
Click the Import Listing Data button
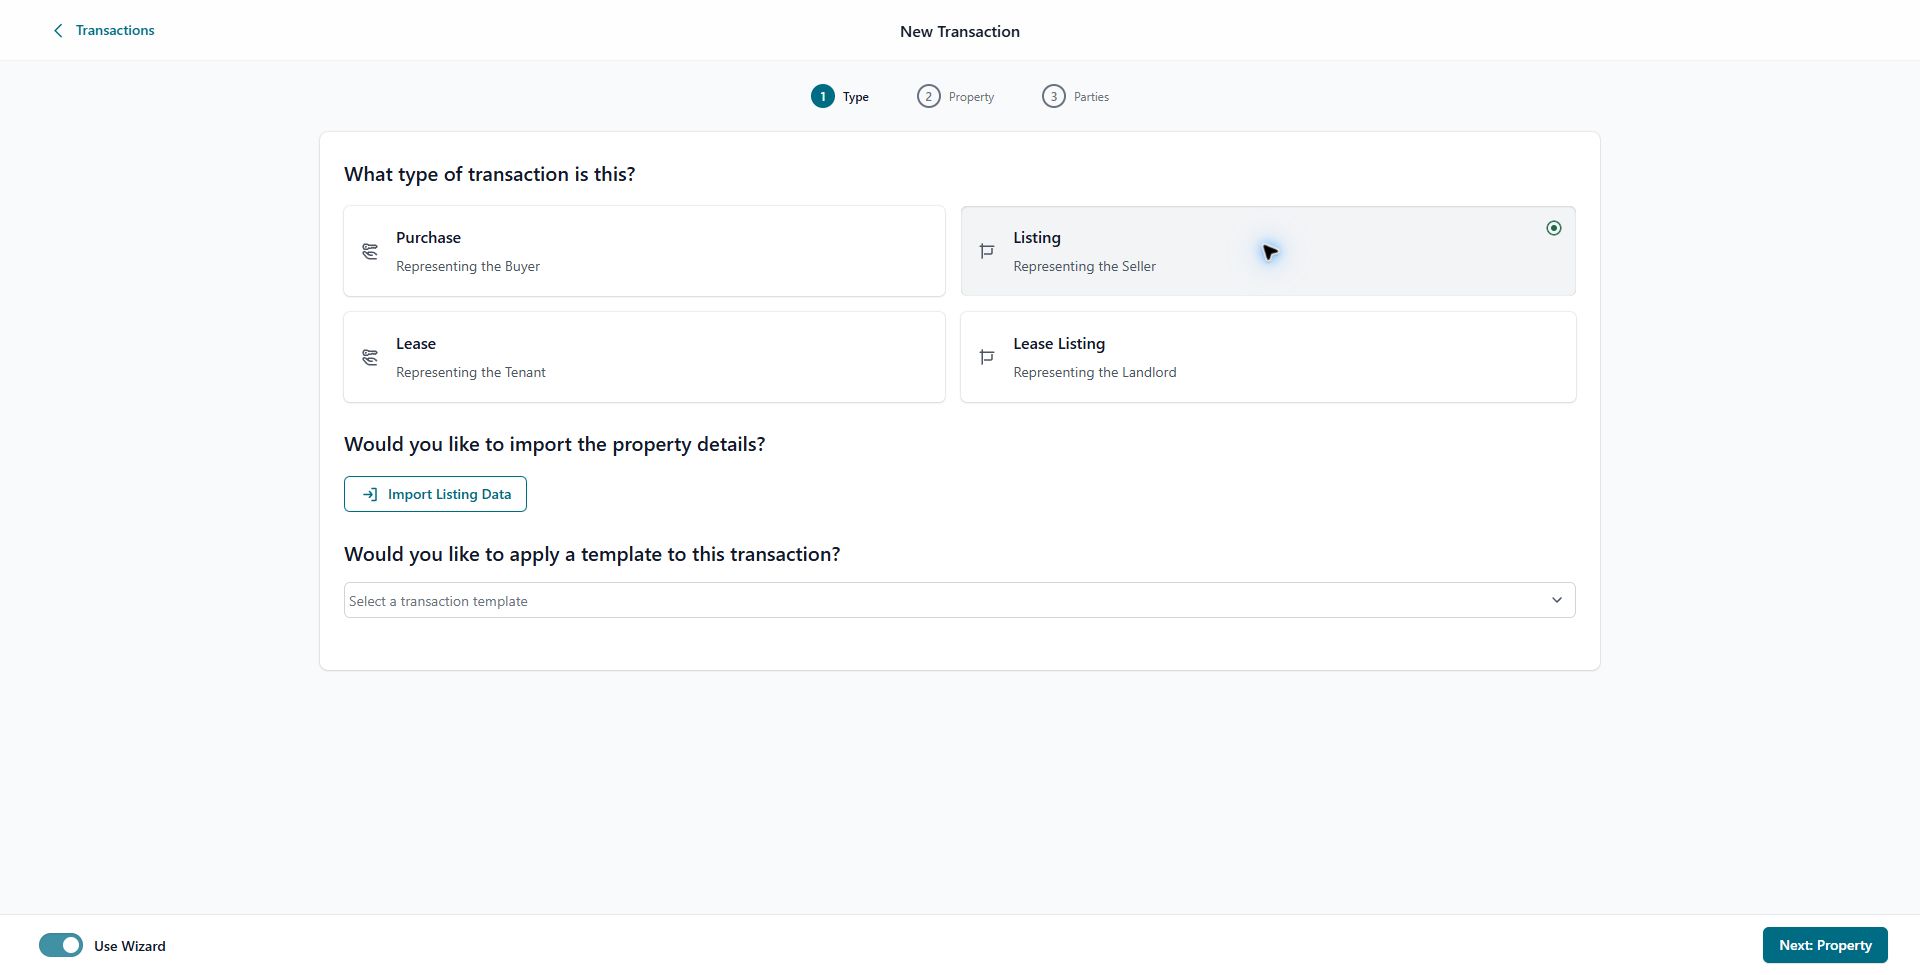(x=435, y=494)
